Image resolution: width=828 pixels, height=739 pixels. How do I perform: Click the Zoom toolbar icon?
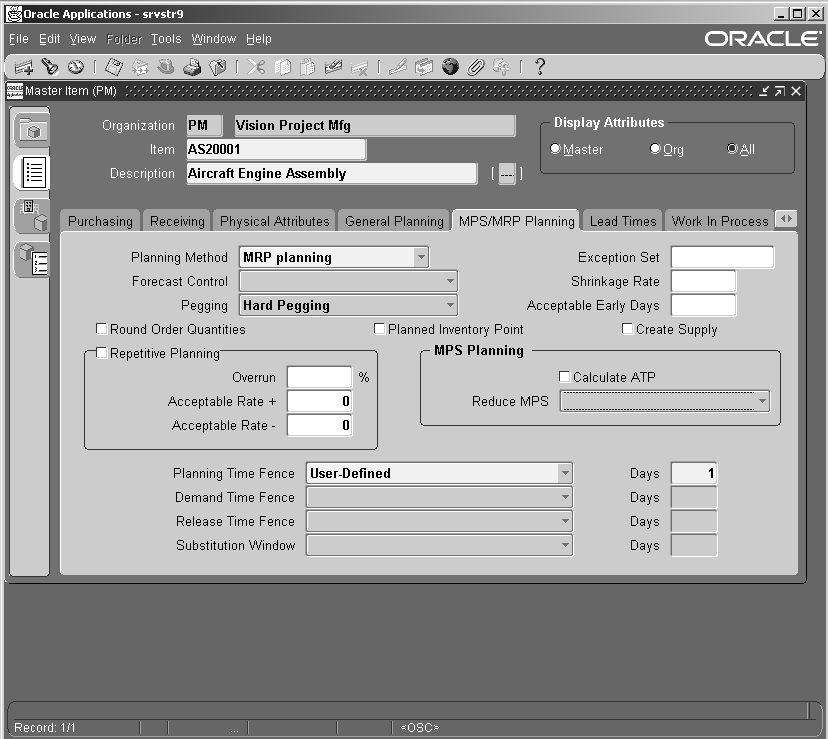(x=424, y=67)
